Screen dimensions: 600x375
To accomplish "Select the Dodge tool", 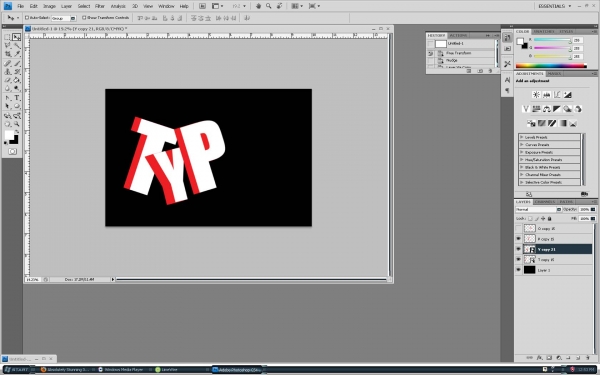I will (x=16, y=88).
